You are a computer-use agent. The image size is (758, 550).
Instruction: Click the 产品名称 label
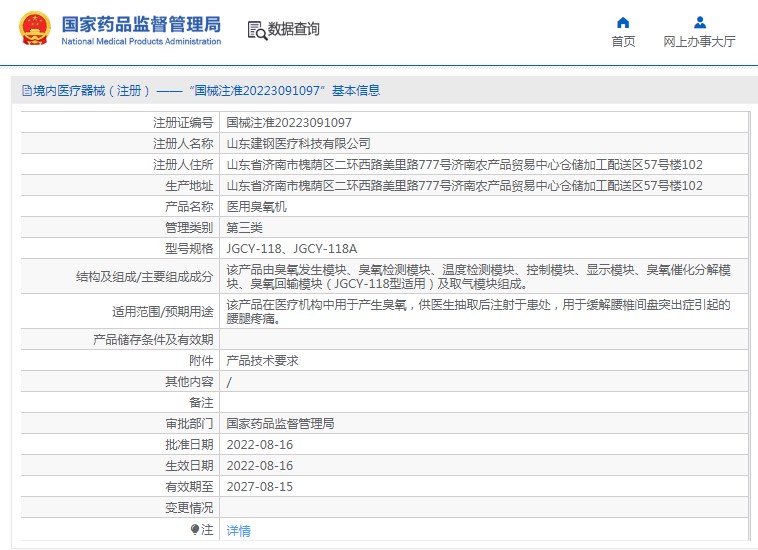coord(190,207)
